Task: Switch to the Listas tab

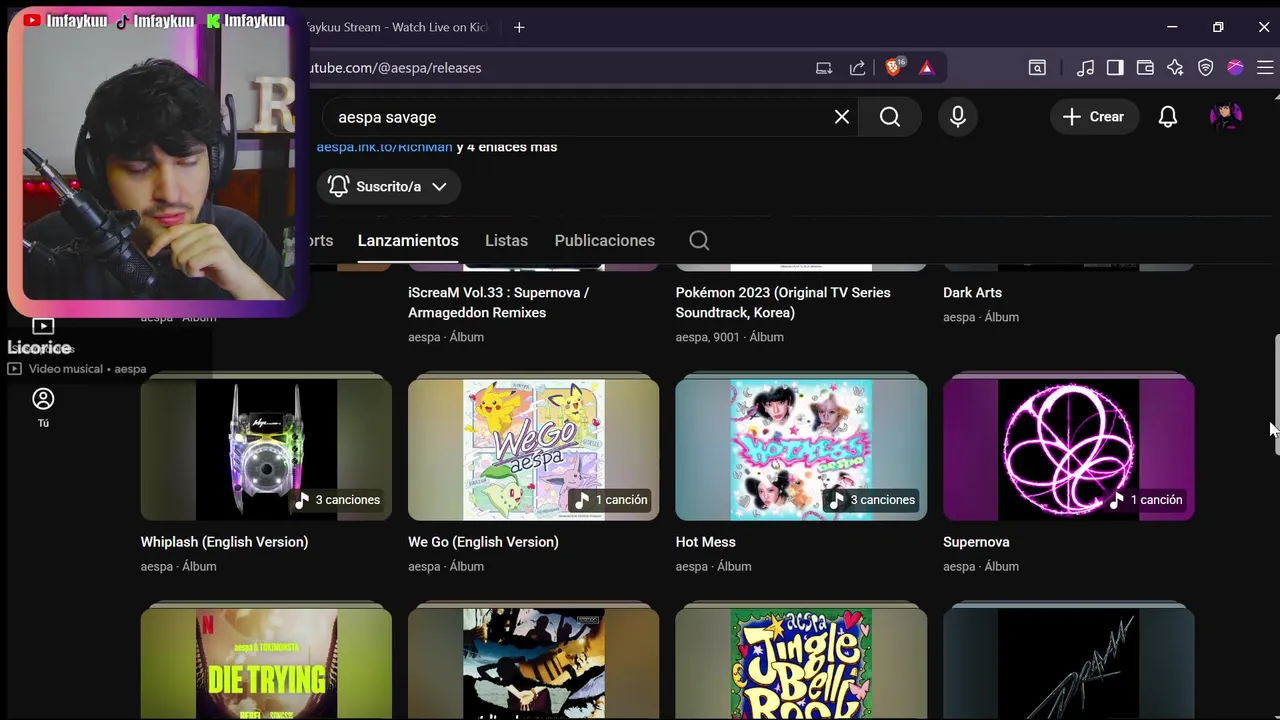Action: pos(506,240)
